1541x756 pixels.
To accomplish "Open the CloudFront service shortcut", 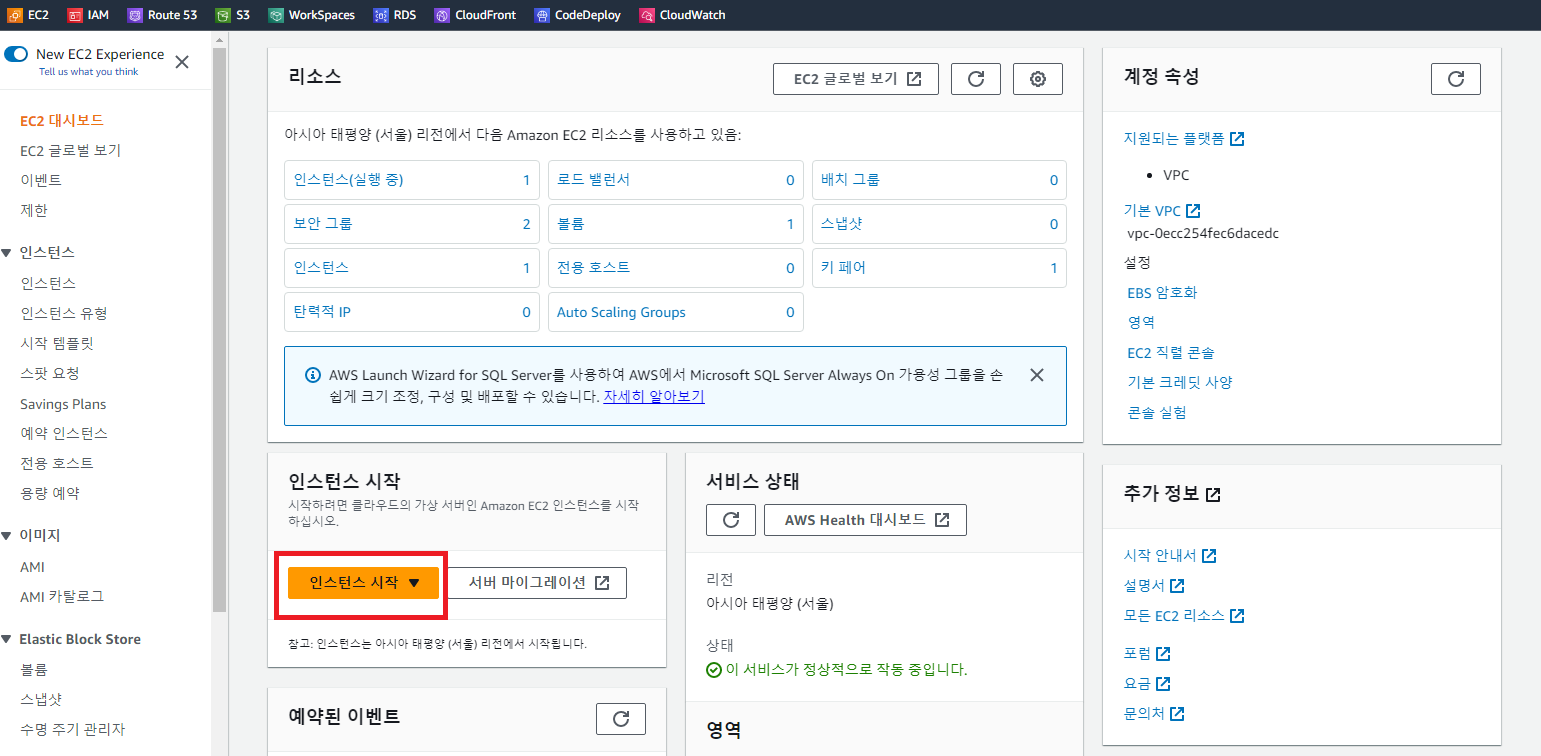I will point(475,15).
